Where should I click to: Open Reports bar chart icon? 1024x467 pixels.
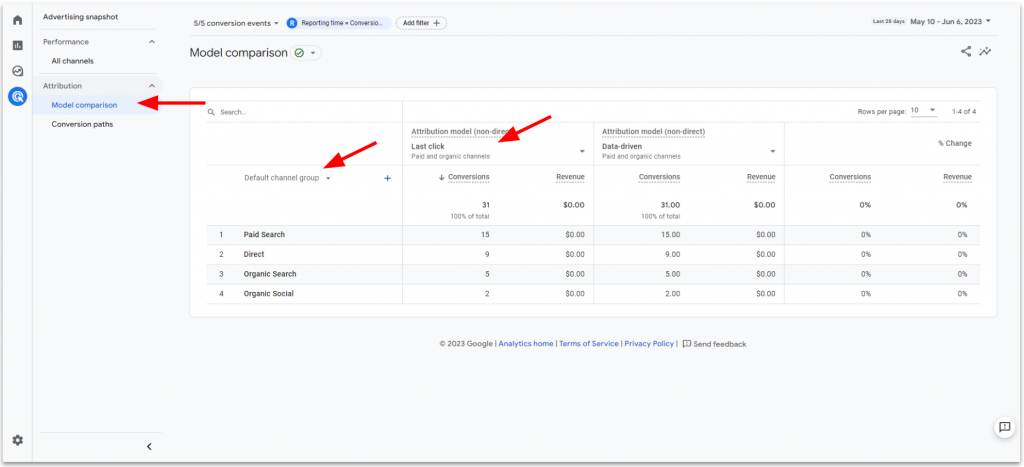point(17,45)
